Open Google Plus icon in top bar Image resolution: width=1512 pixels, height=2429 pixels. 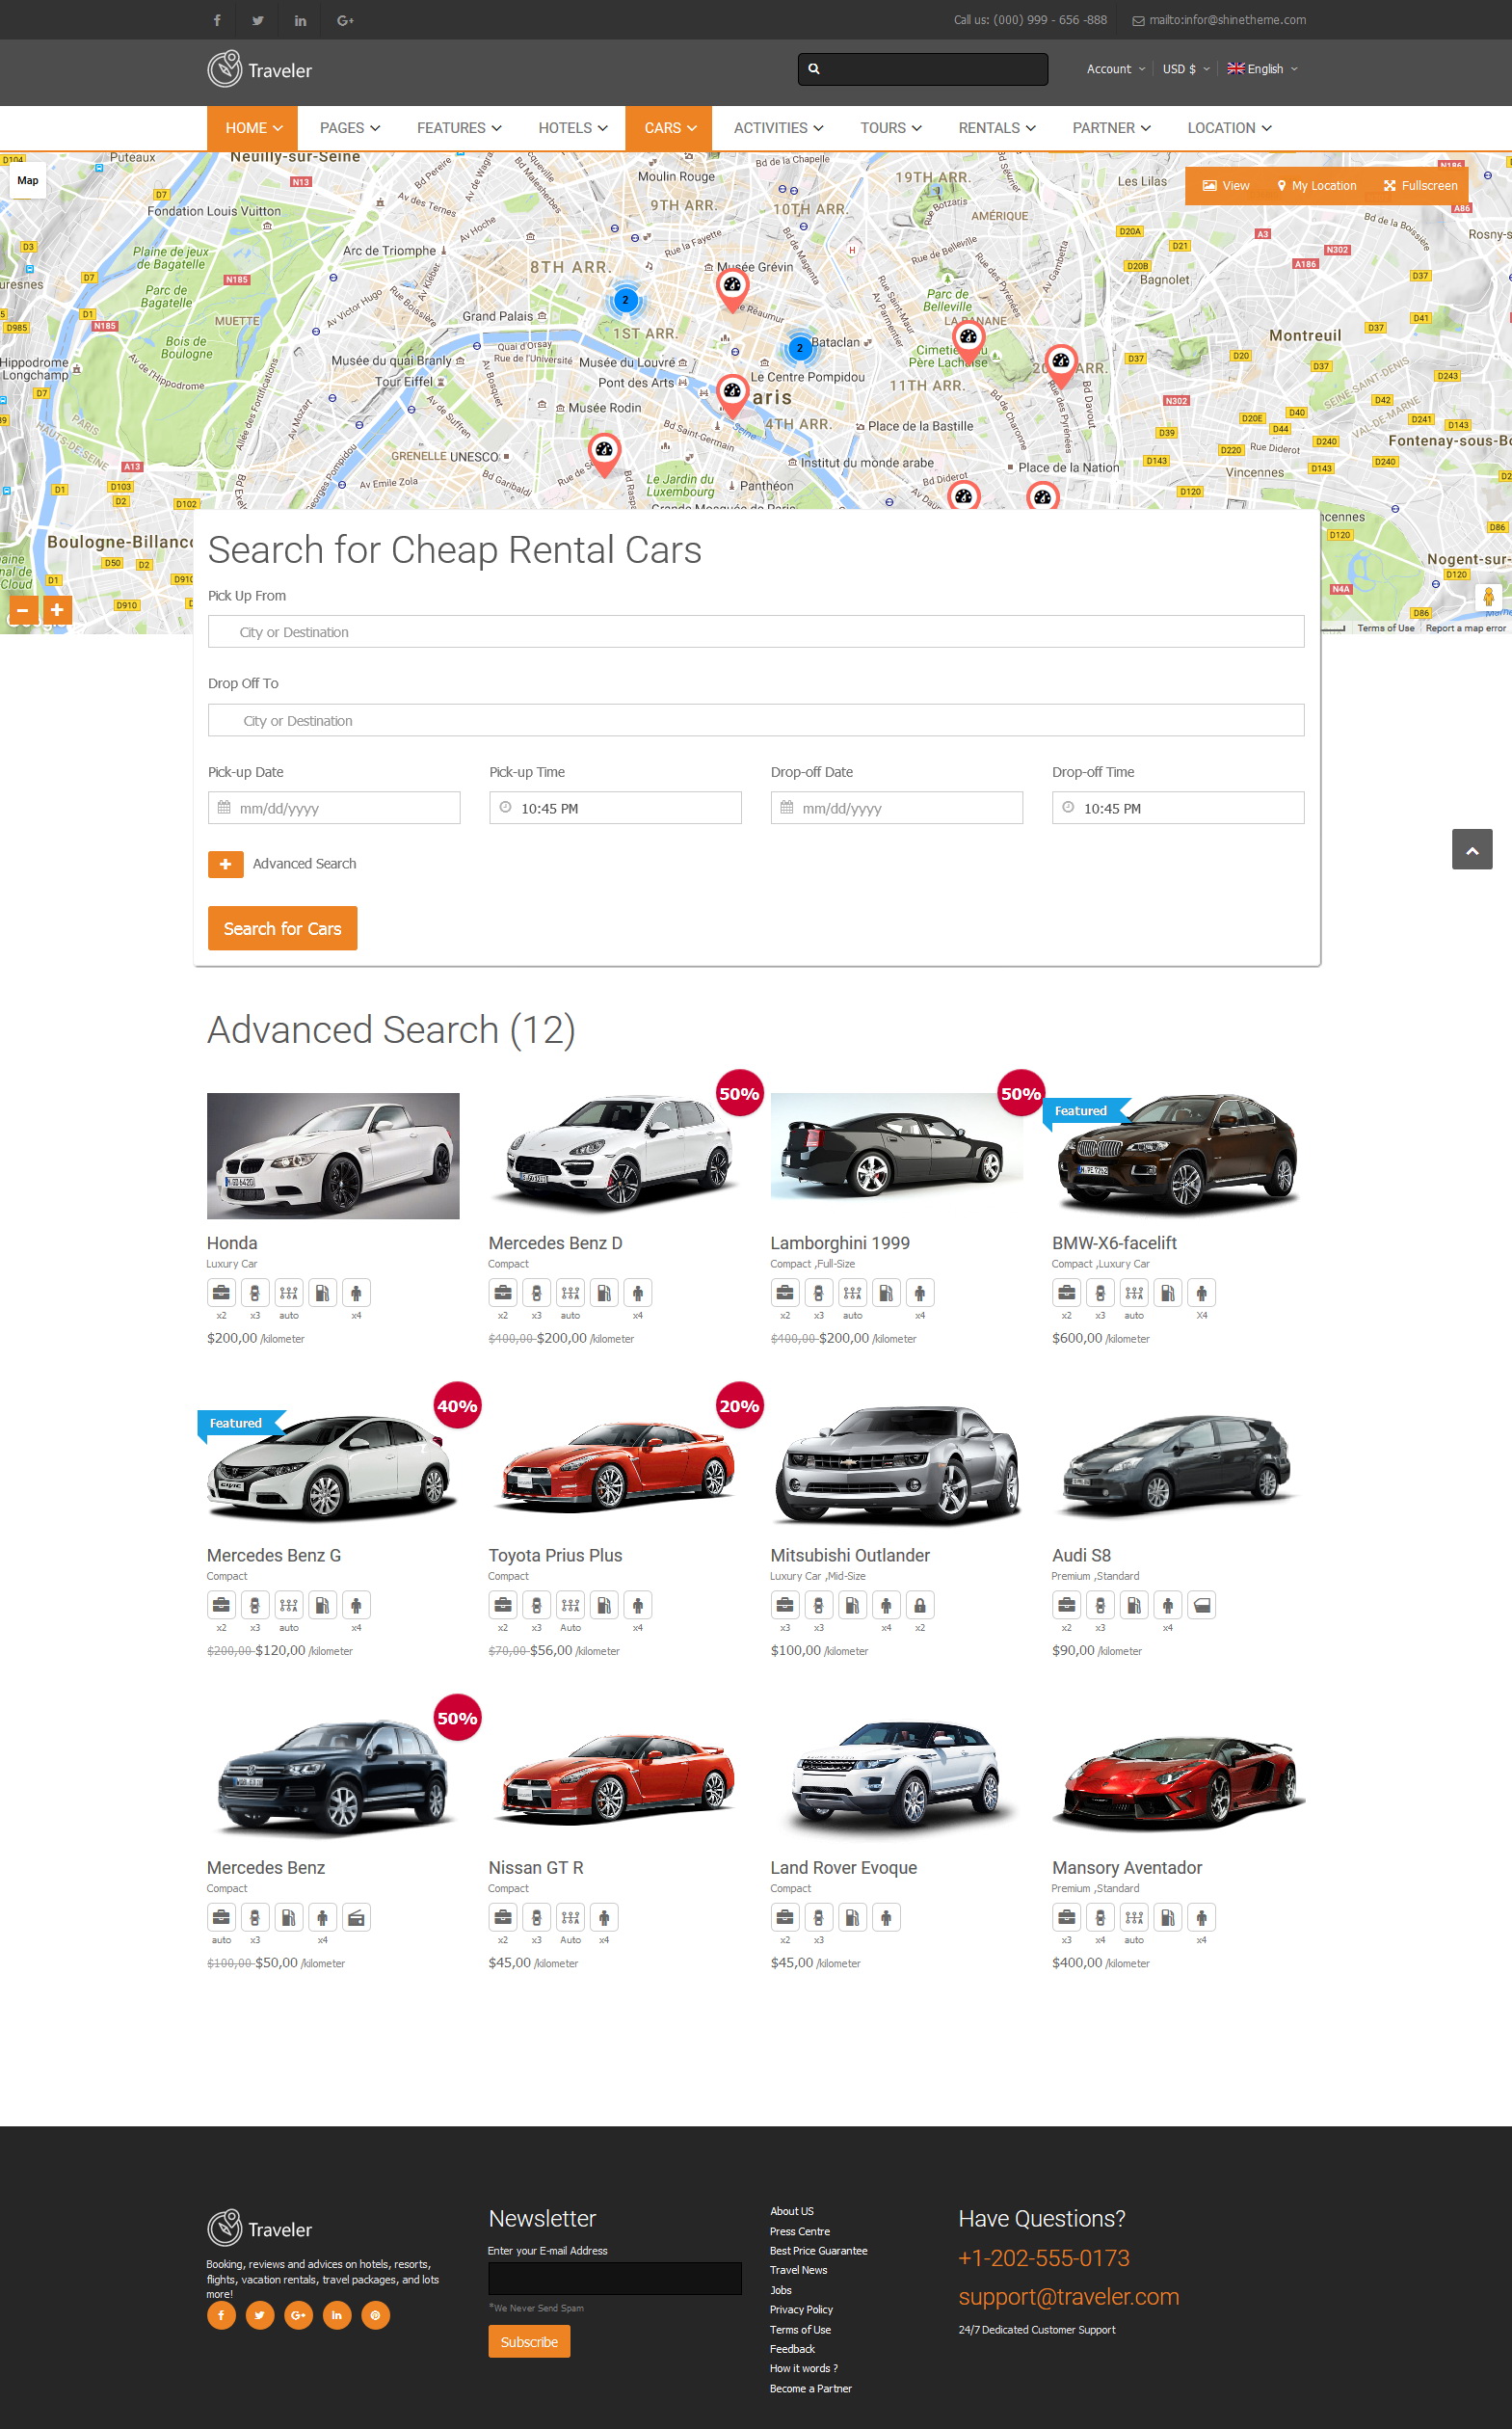(x=345, y=20)
